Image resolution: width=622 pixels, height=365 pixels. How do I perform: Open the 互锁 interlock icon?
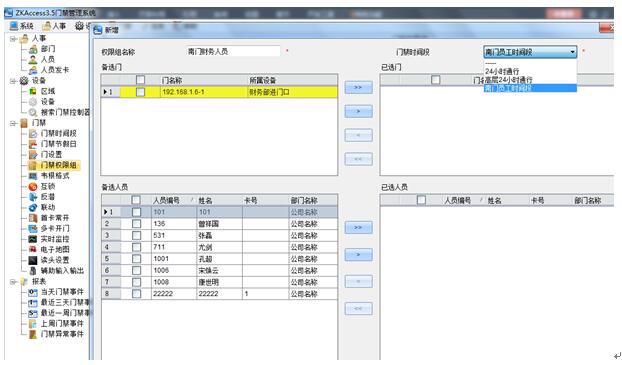coord(33,186)
